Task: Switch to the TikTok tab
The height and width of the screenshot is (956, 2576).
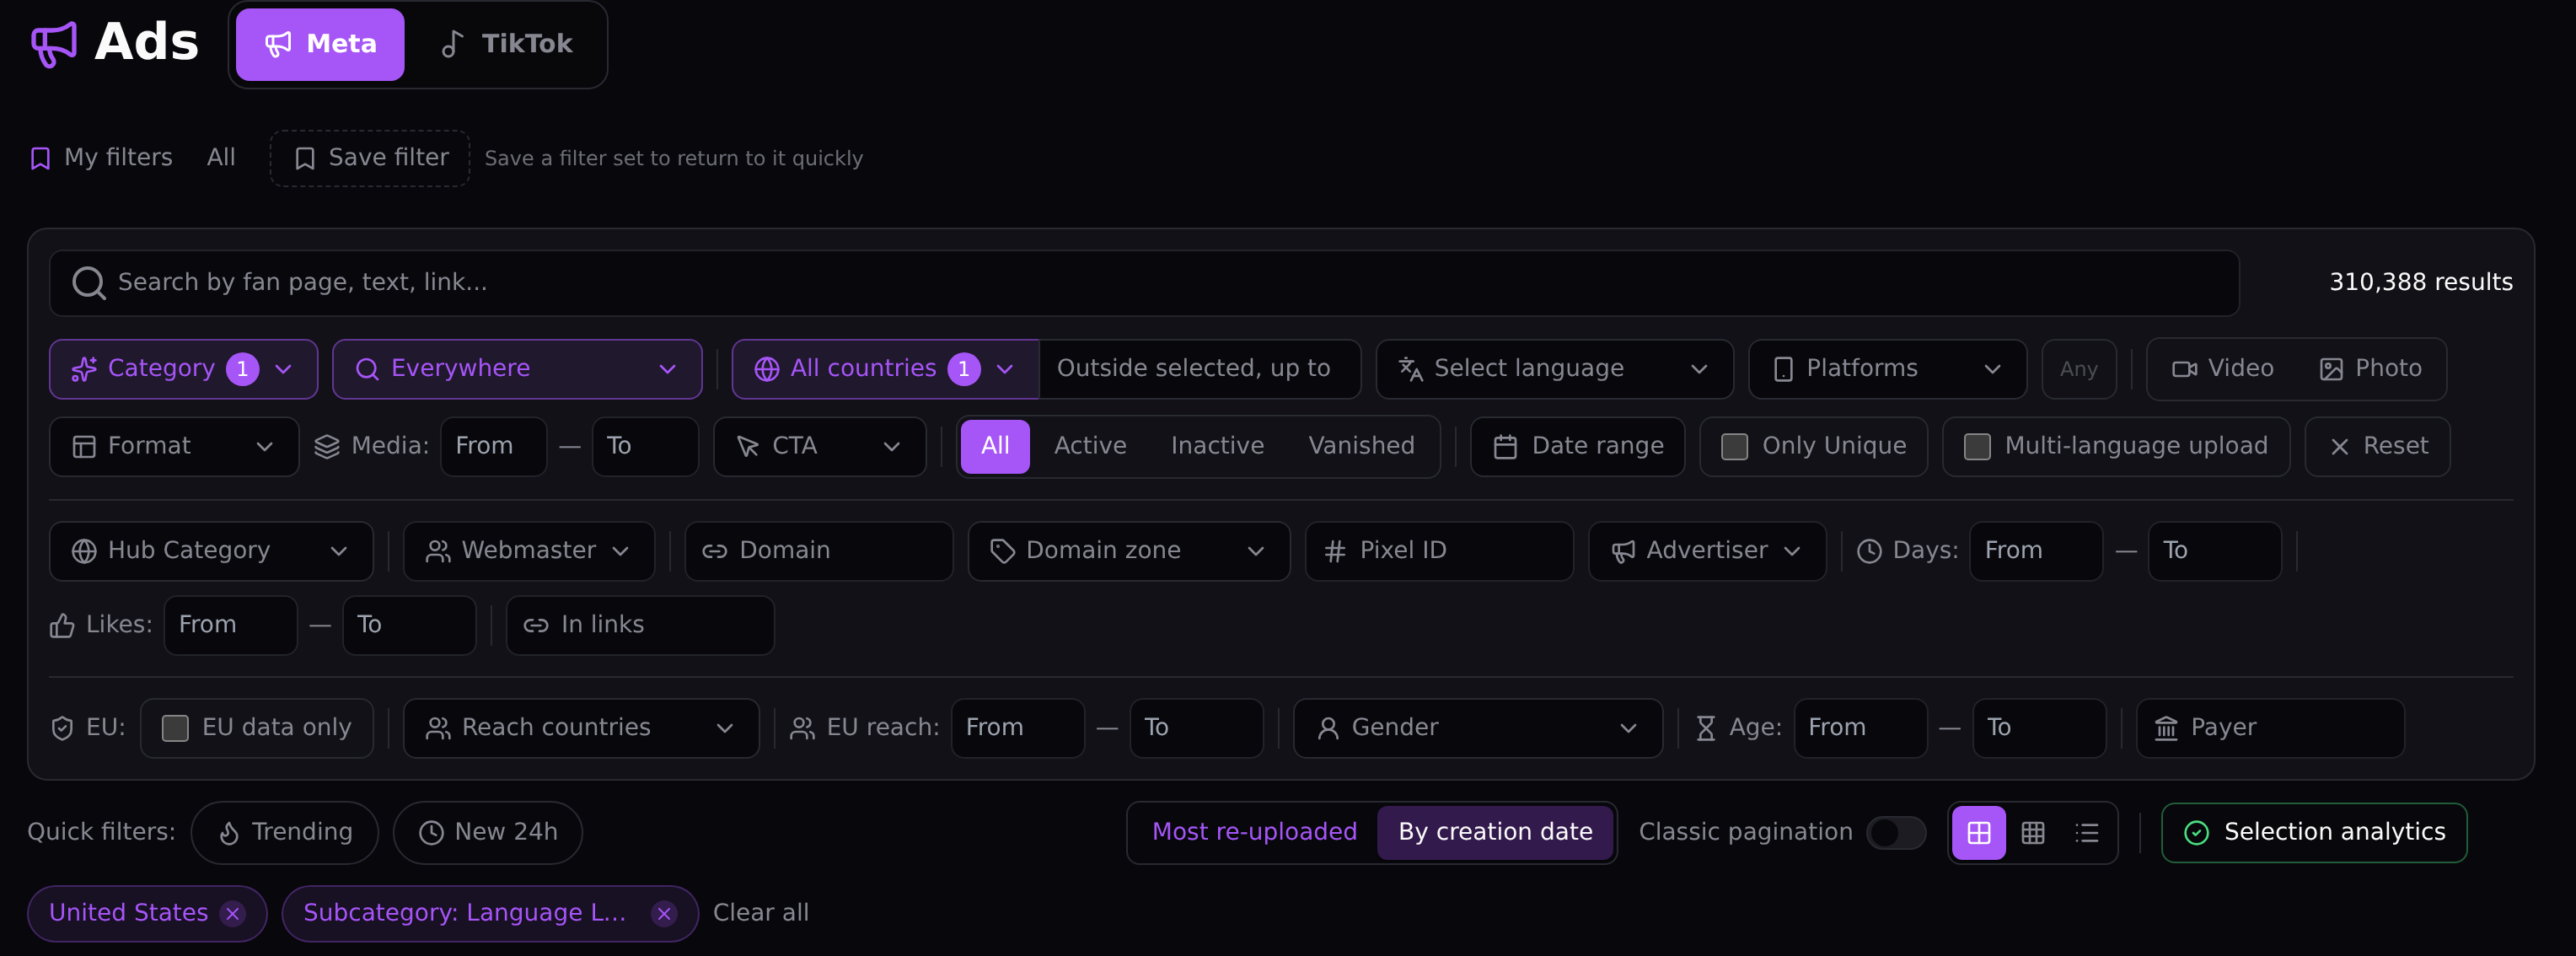Action: [507, 44]
